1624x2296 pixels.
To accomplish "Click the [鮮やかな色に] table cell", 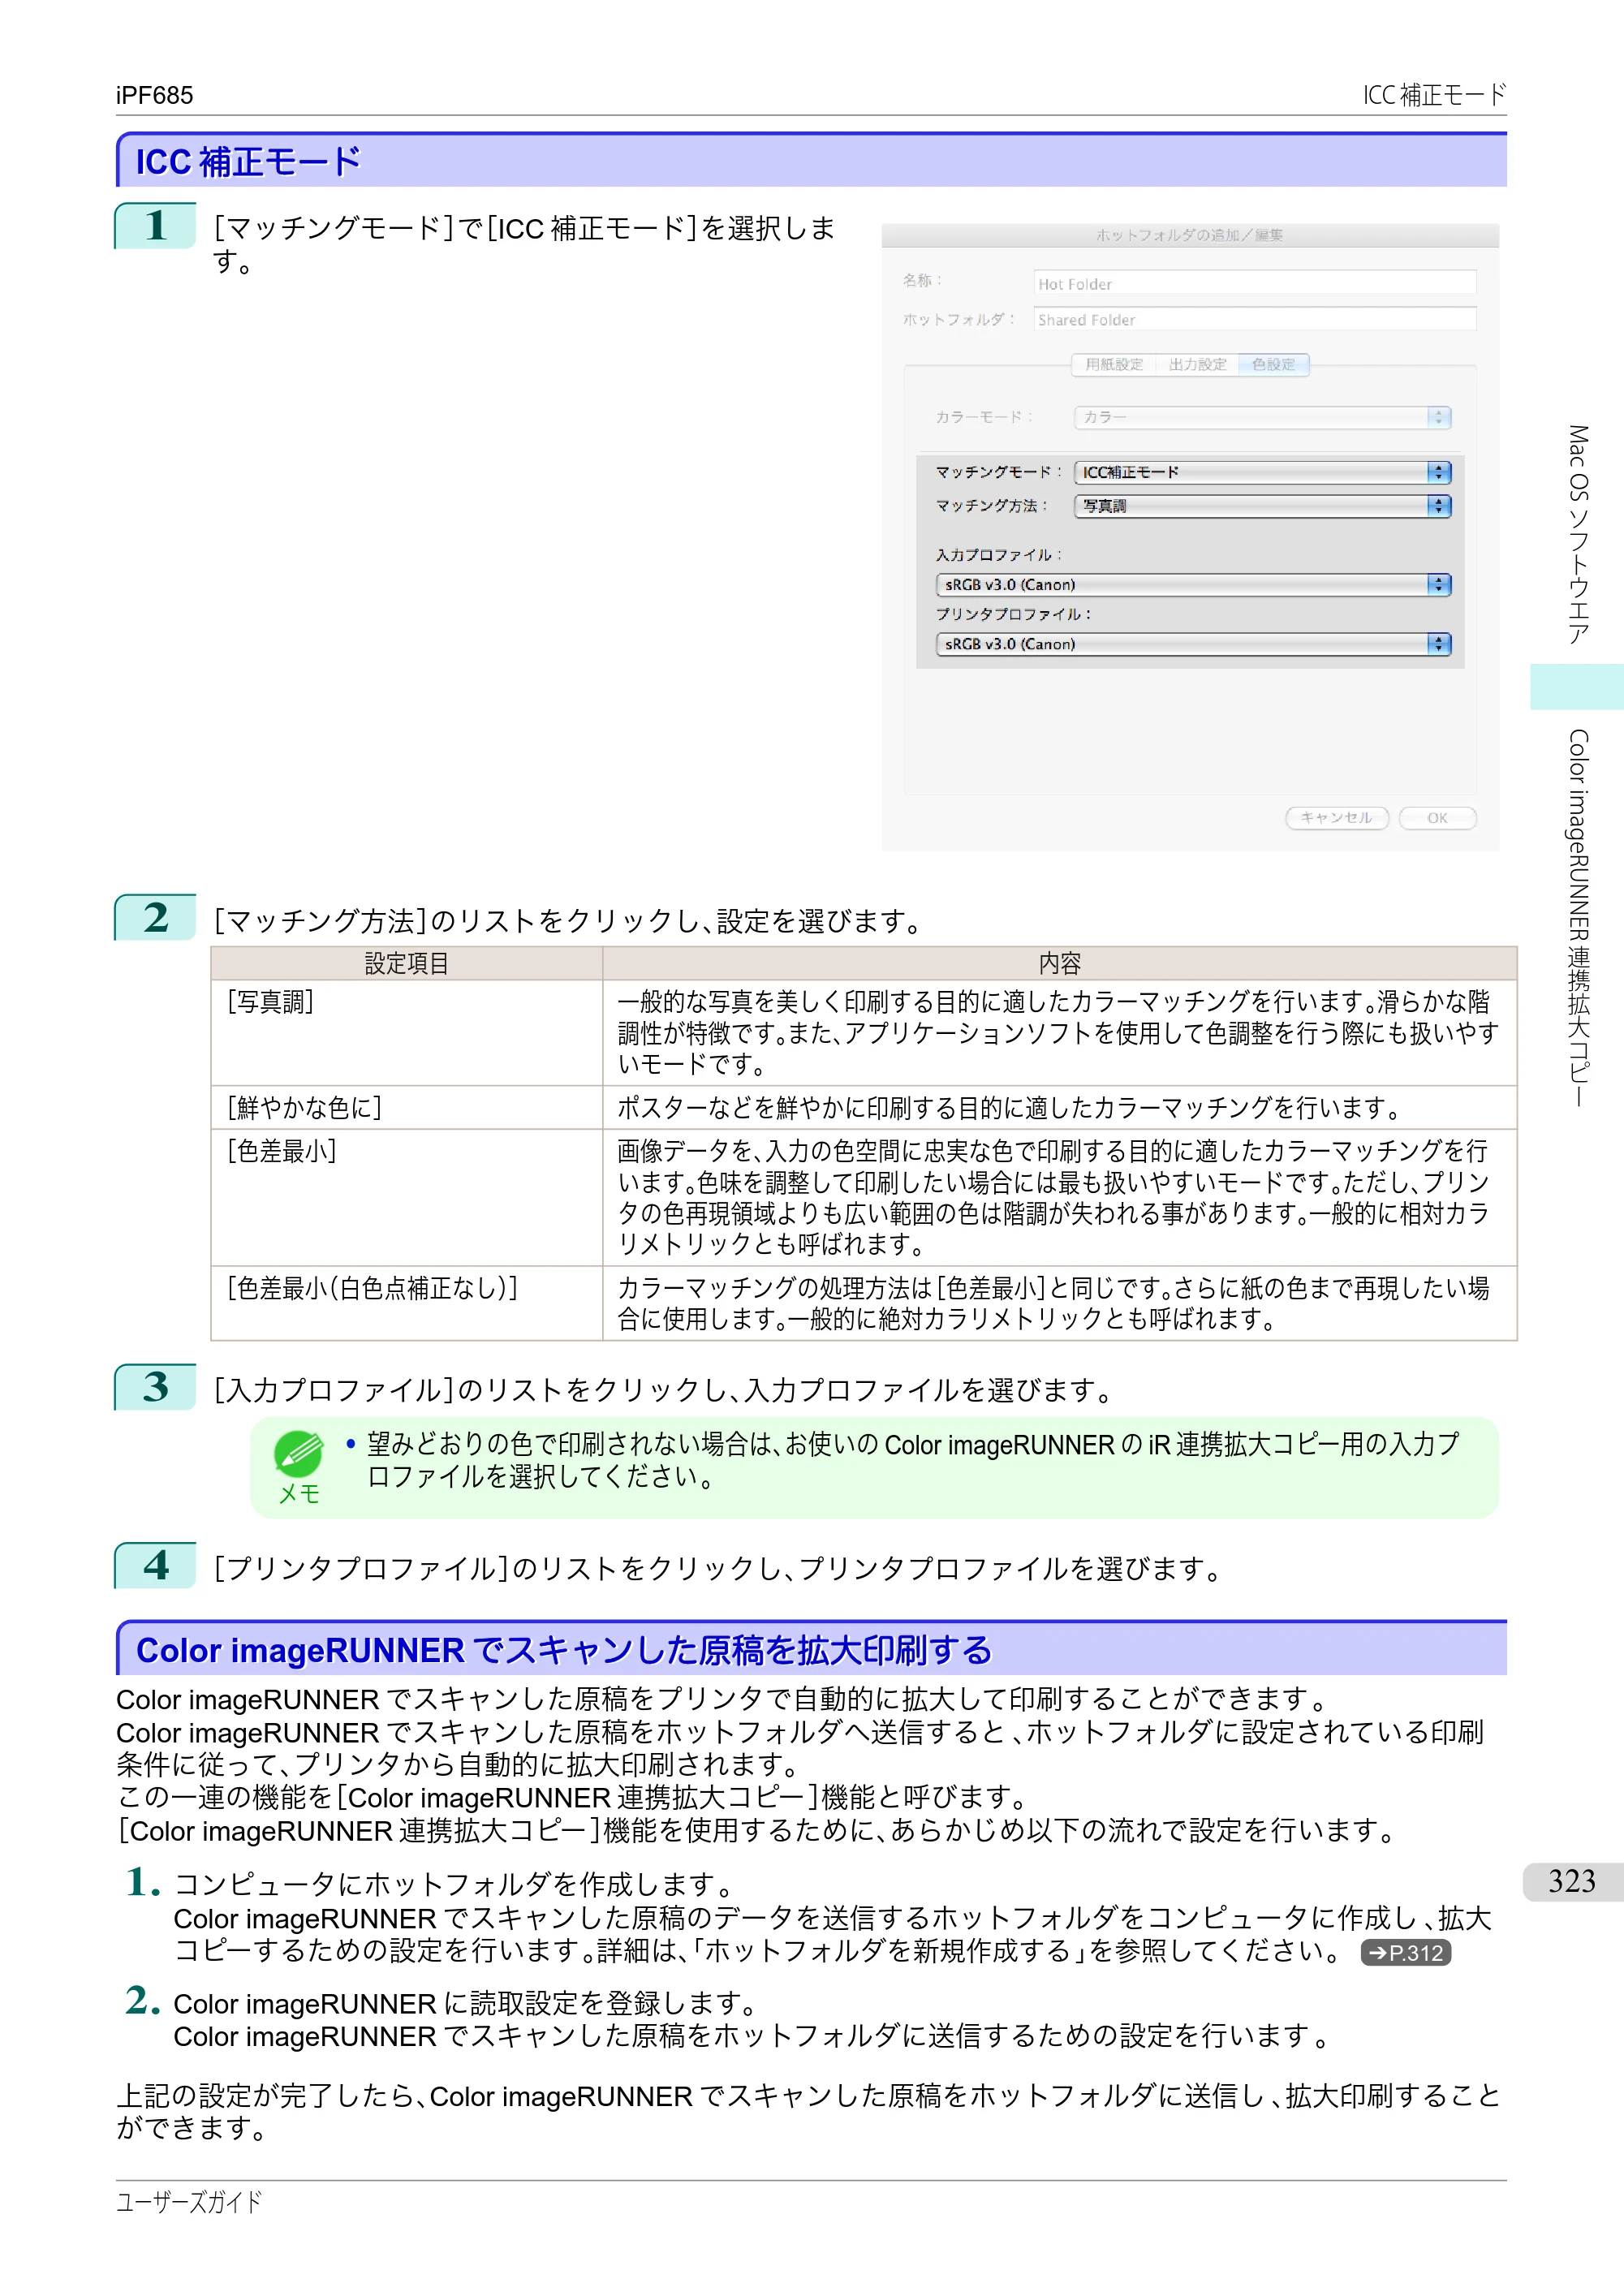I will point(407,1108).
